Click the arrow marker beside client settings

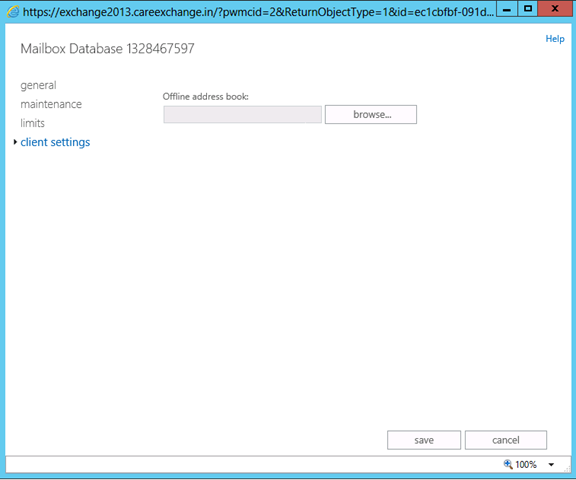15,142
